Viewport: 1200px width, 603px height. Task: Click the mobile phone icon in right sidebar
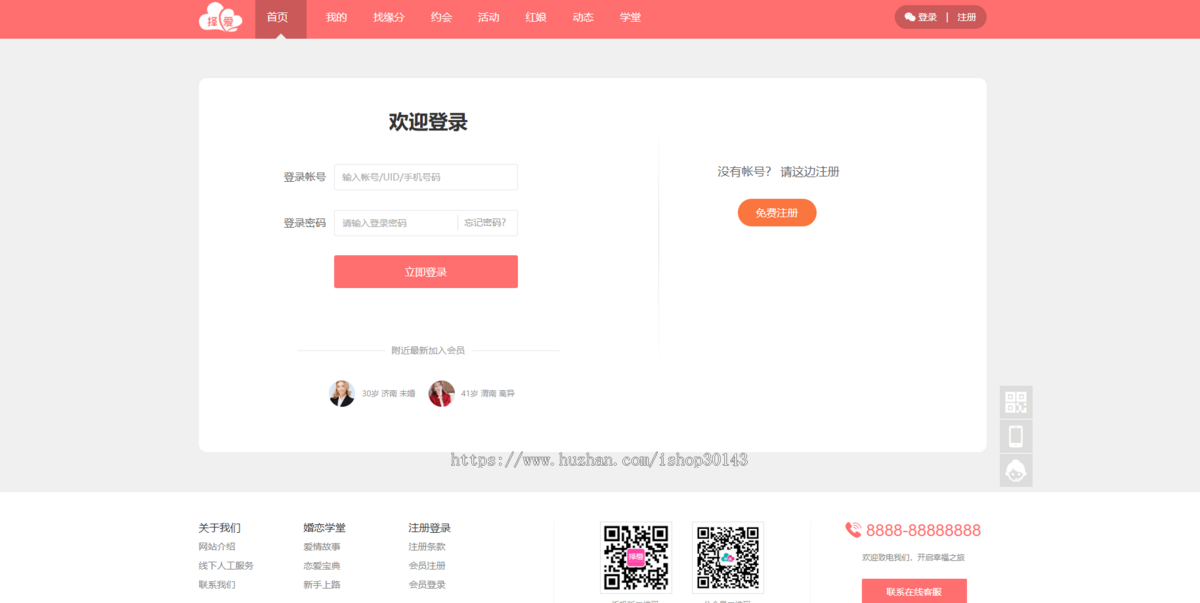pos(1016,437)
